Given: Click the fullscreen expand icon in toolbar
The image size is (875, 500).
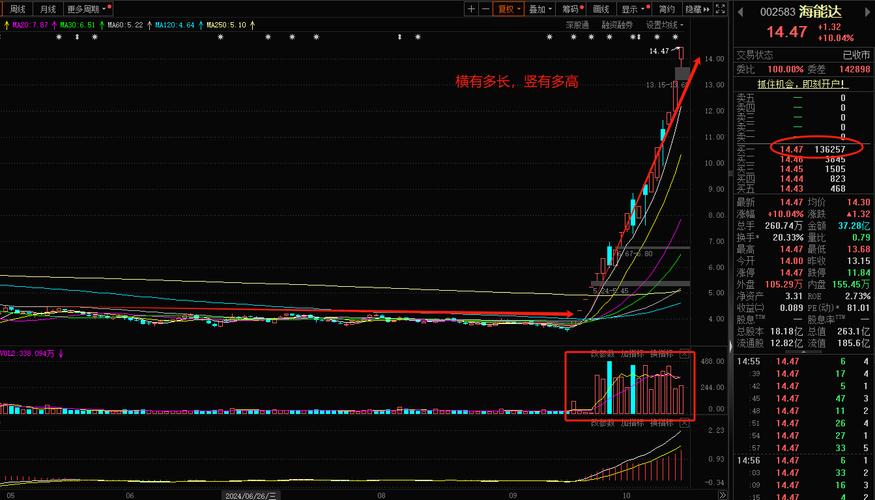Looking at the screenshot, I should click(x=722, y=9).
